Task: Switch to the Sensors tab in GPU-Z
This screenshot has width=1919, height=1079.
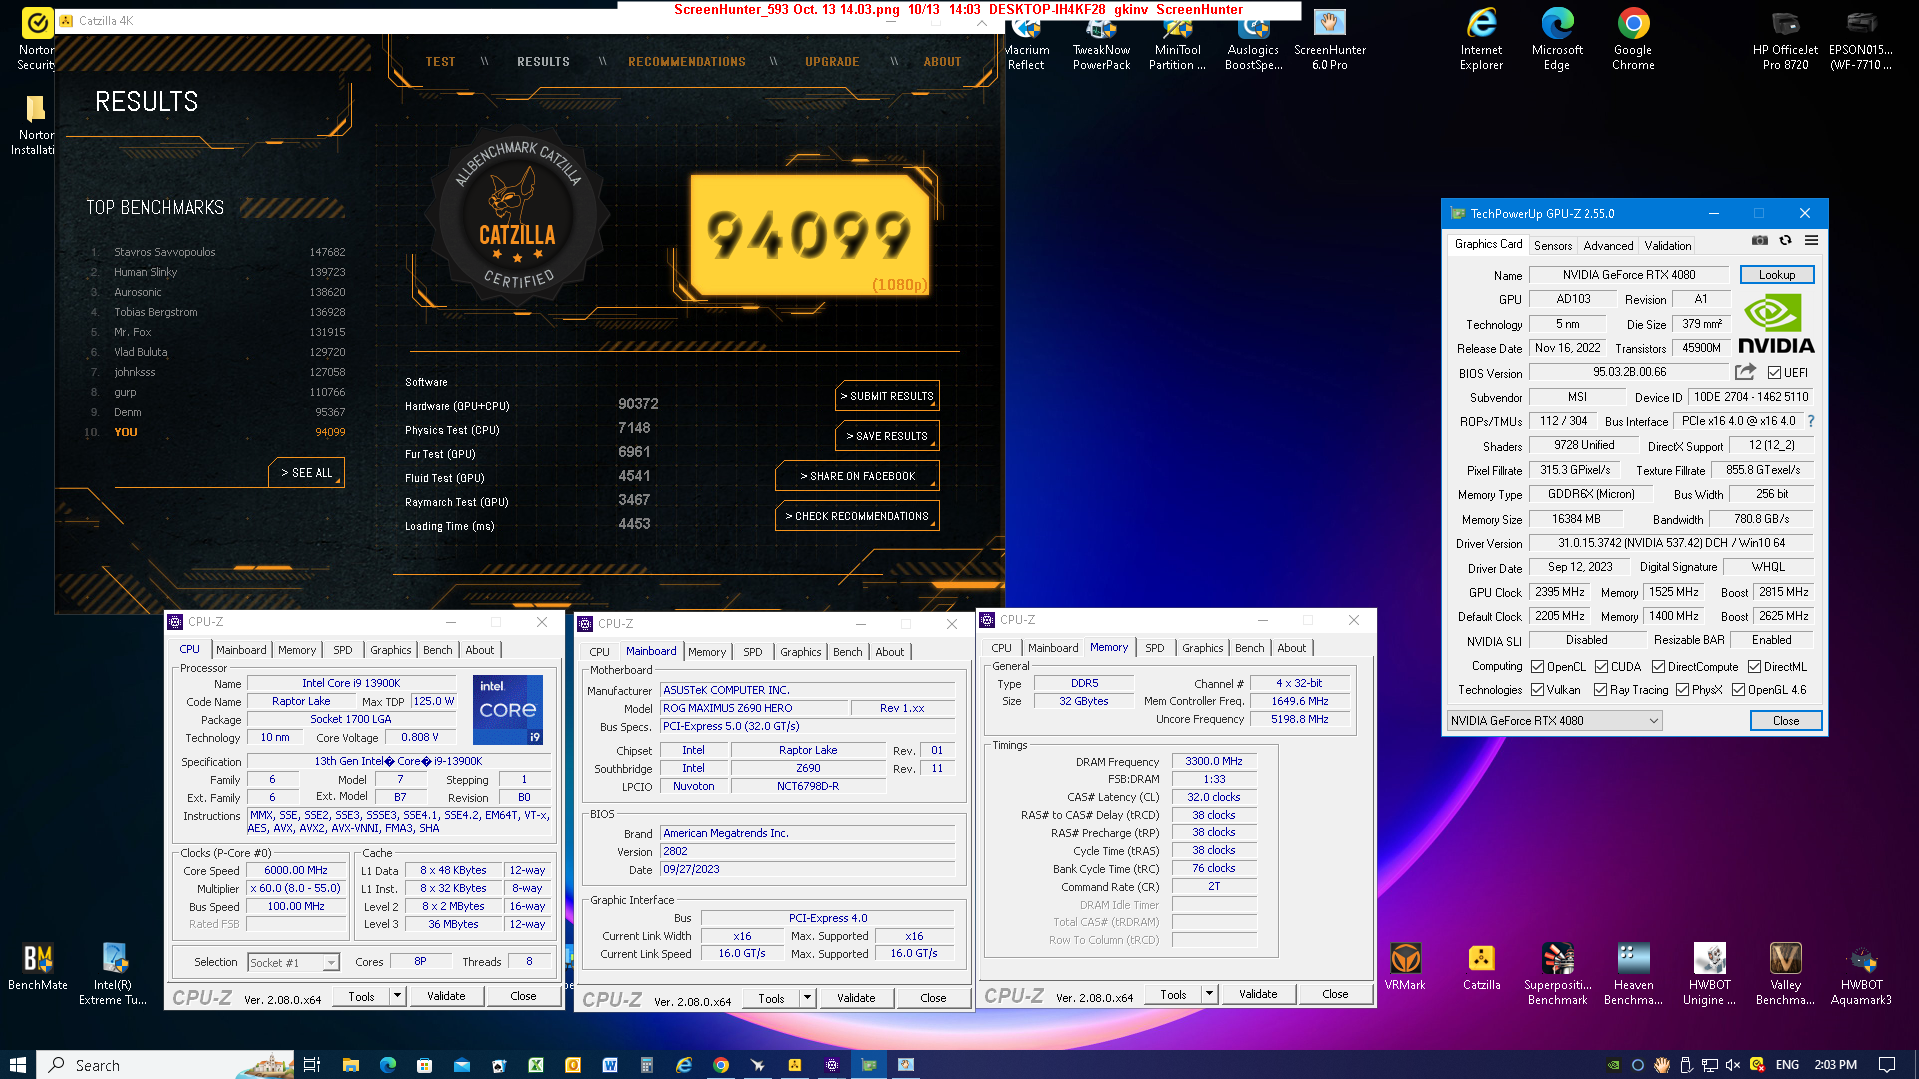Action: coord(1552,246)
